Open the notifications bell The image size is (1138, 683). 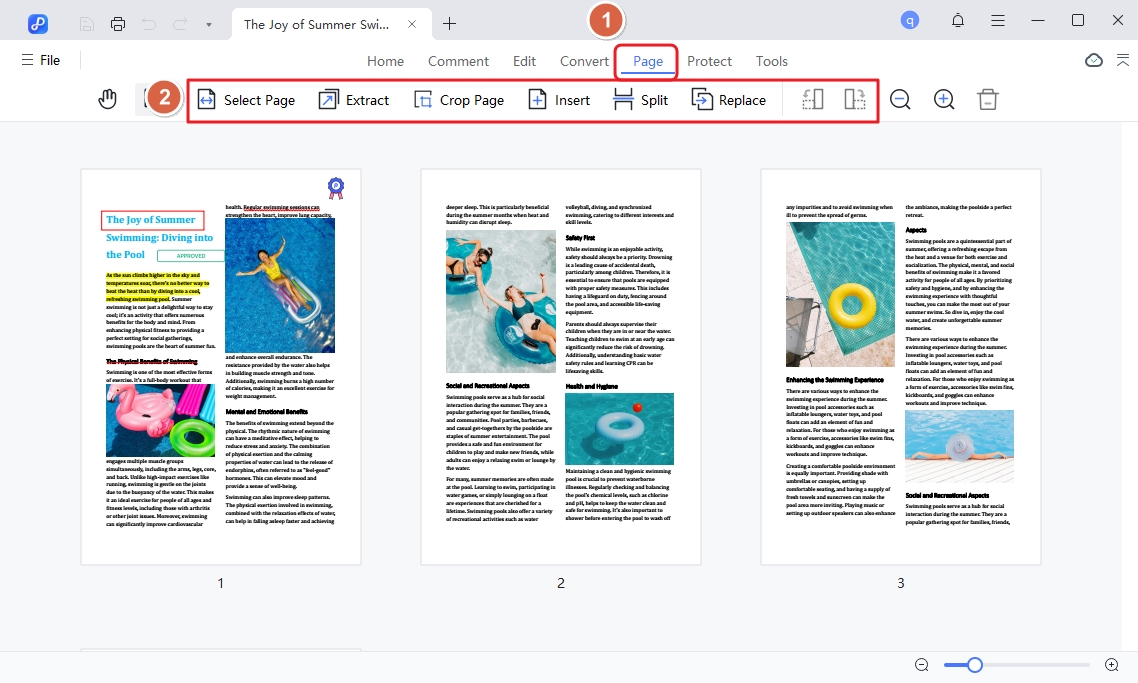(x=958, y=21)
